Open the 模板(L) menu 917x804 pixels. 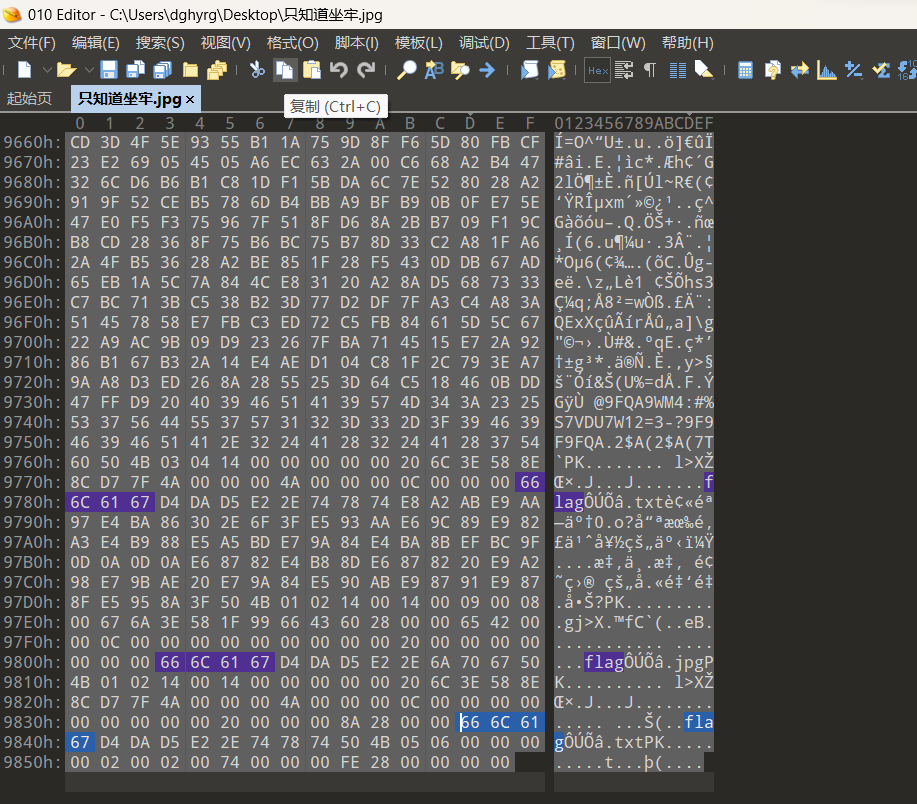(418, 43)
